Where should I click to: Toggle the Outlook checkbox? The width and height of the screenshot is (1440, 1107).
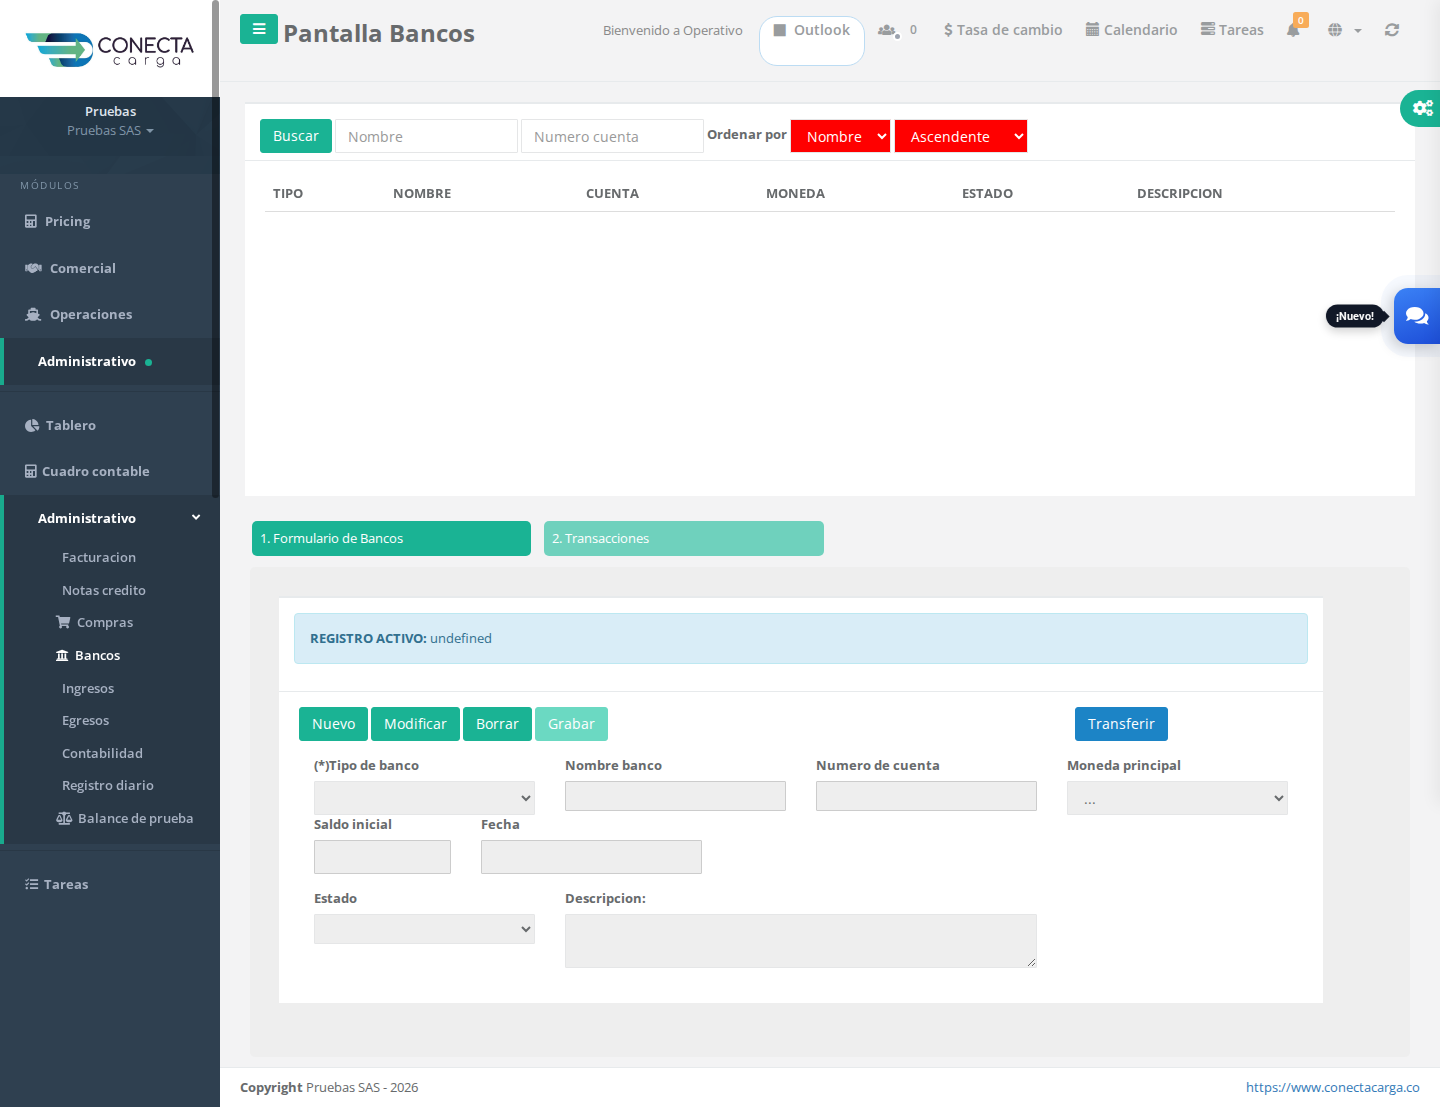780,30
